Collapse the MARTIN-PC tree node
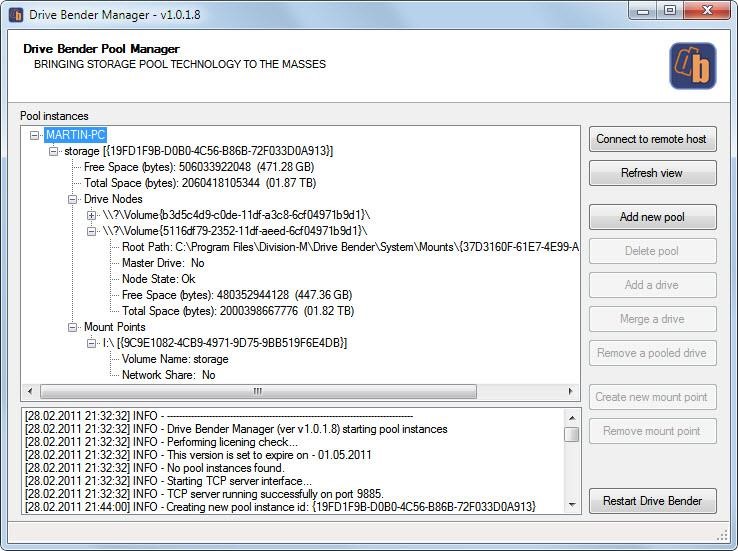738x551 pixels. click(36, 135)
